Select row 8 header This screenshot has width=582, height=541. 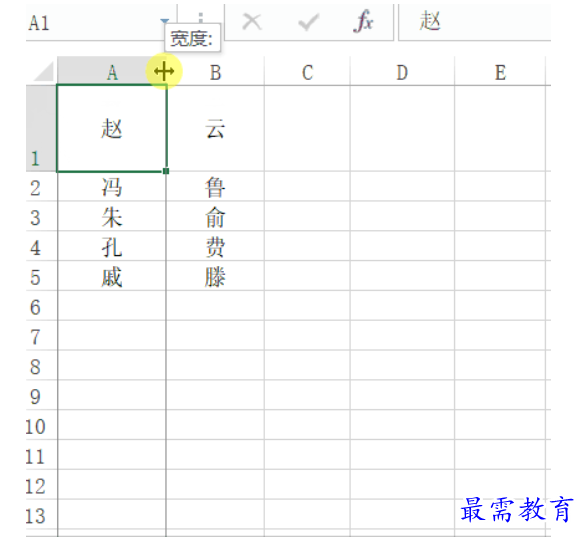41,365
